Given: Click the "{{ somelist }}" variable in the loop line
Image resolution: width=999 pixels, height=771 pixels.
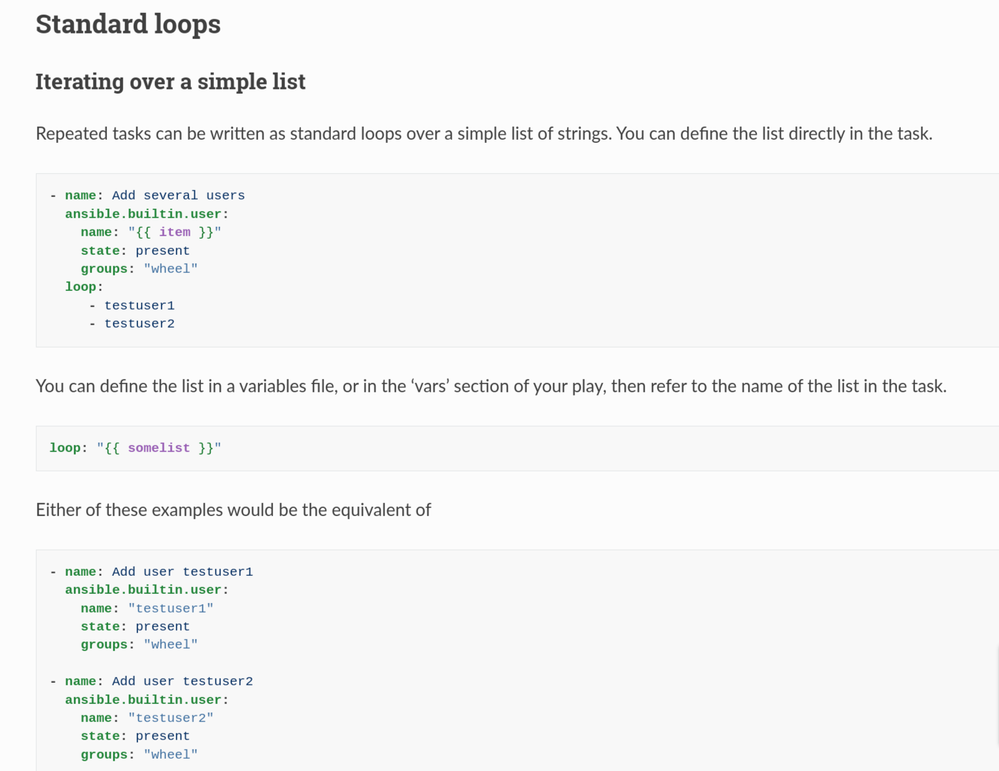Looking at the screenshot, I should point(158,448).
